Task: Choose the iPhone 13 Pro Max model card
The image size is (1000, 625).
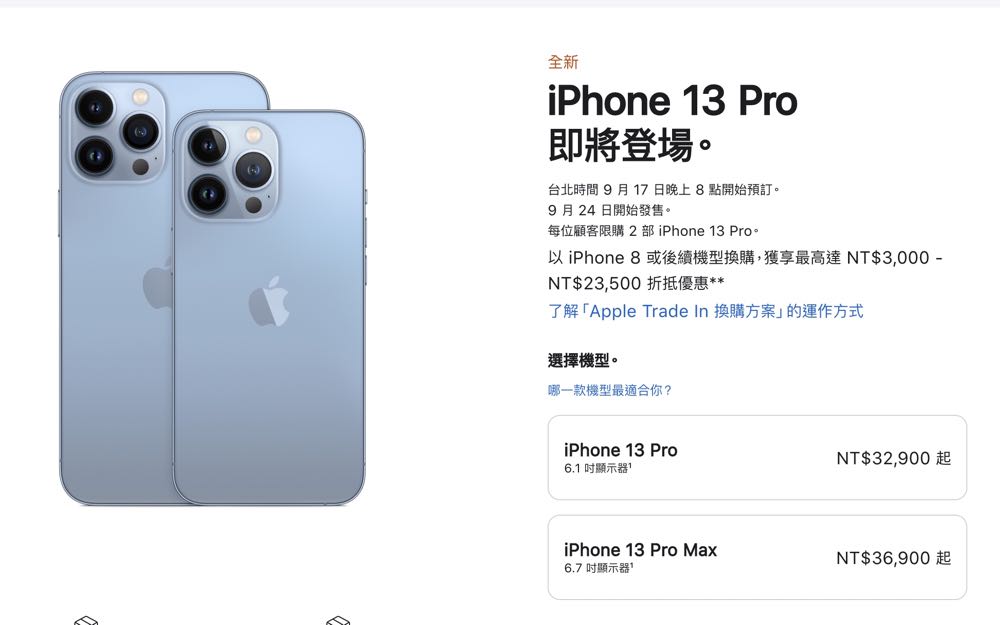Action: point(757,557)
